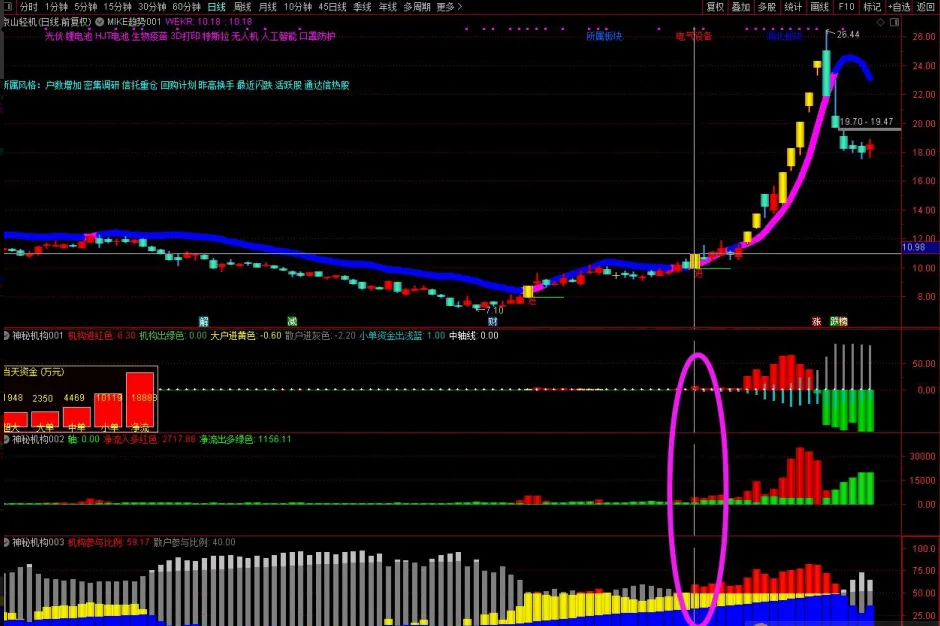
Task: Toggle 复权 price adjustment
Action: tap(714, 7)
